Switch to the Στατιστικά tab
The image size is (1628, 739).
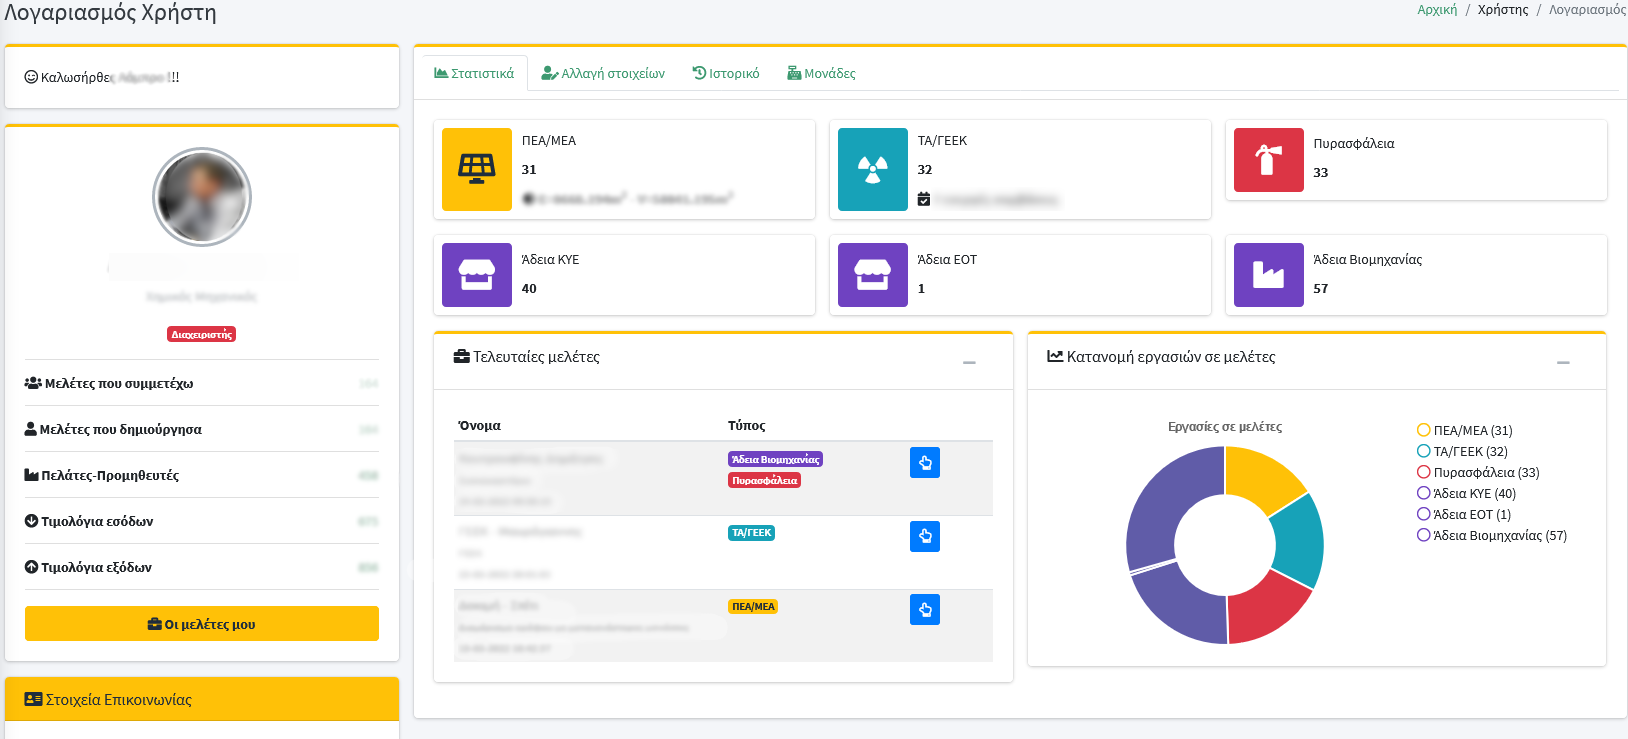[474, 73]
